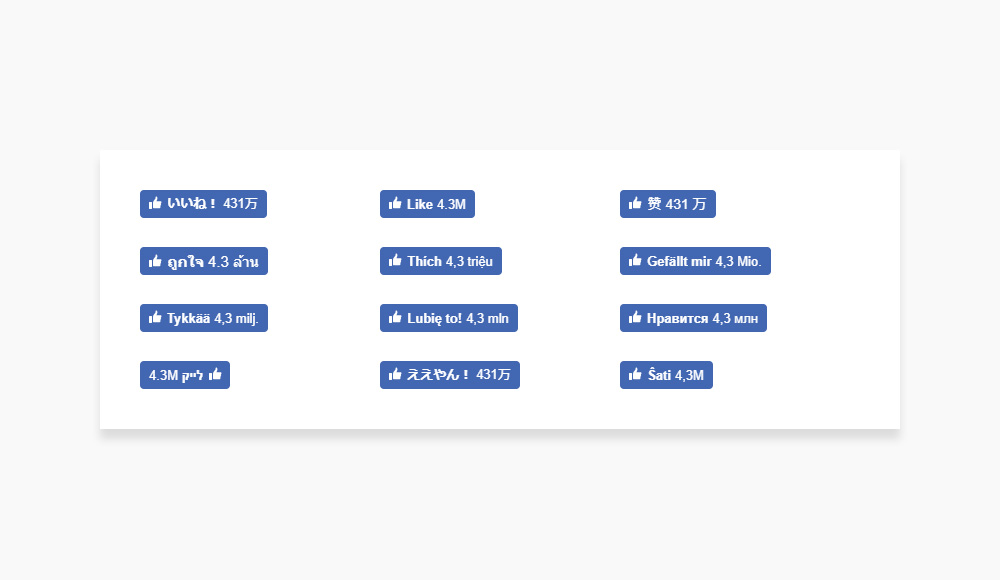1000x580 pixels.
Task: Click the thumbs-up icon beside Like 4.3M
Action: click(395, 204)
